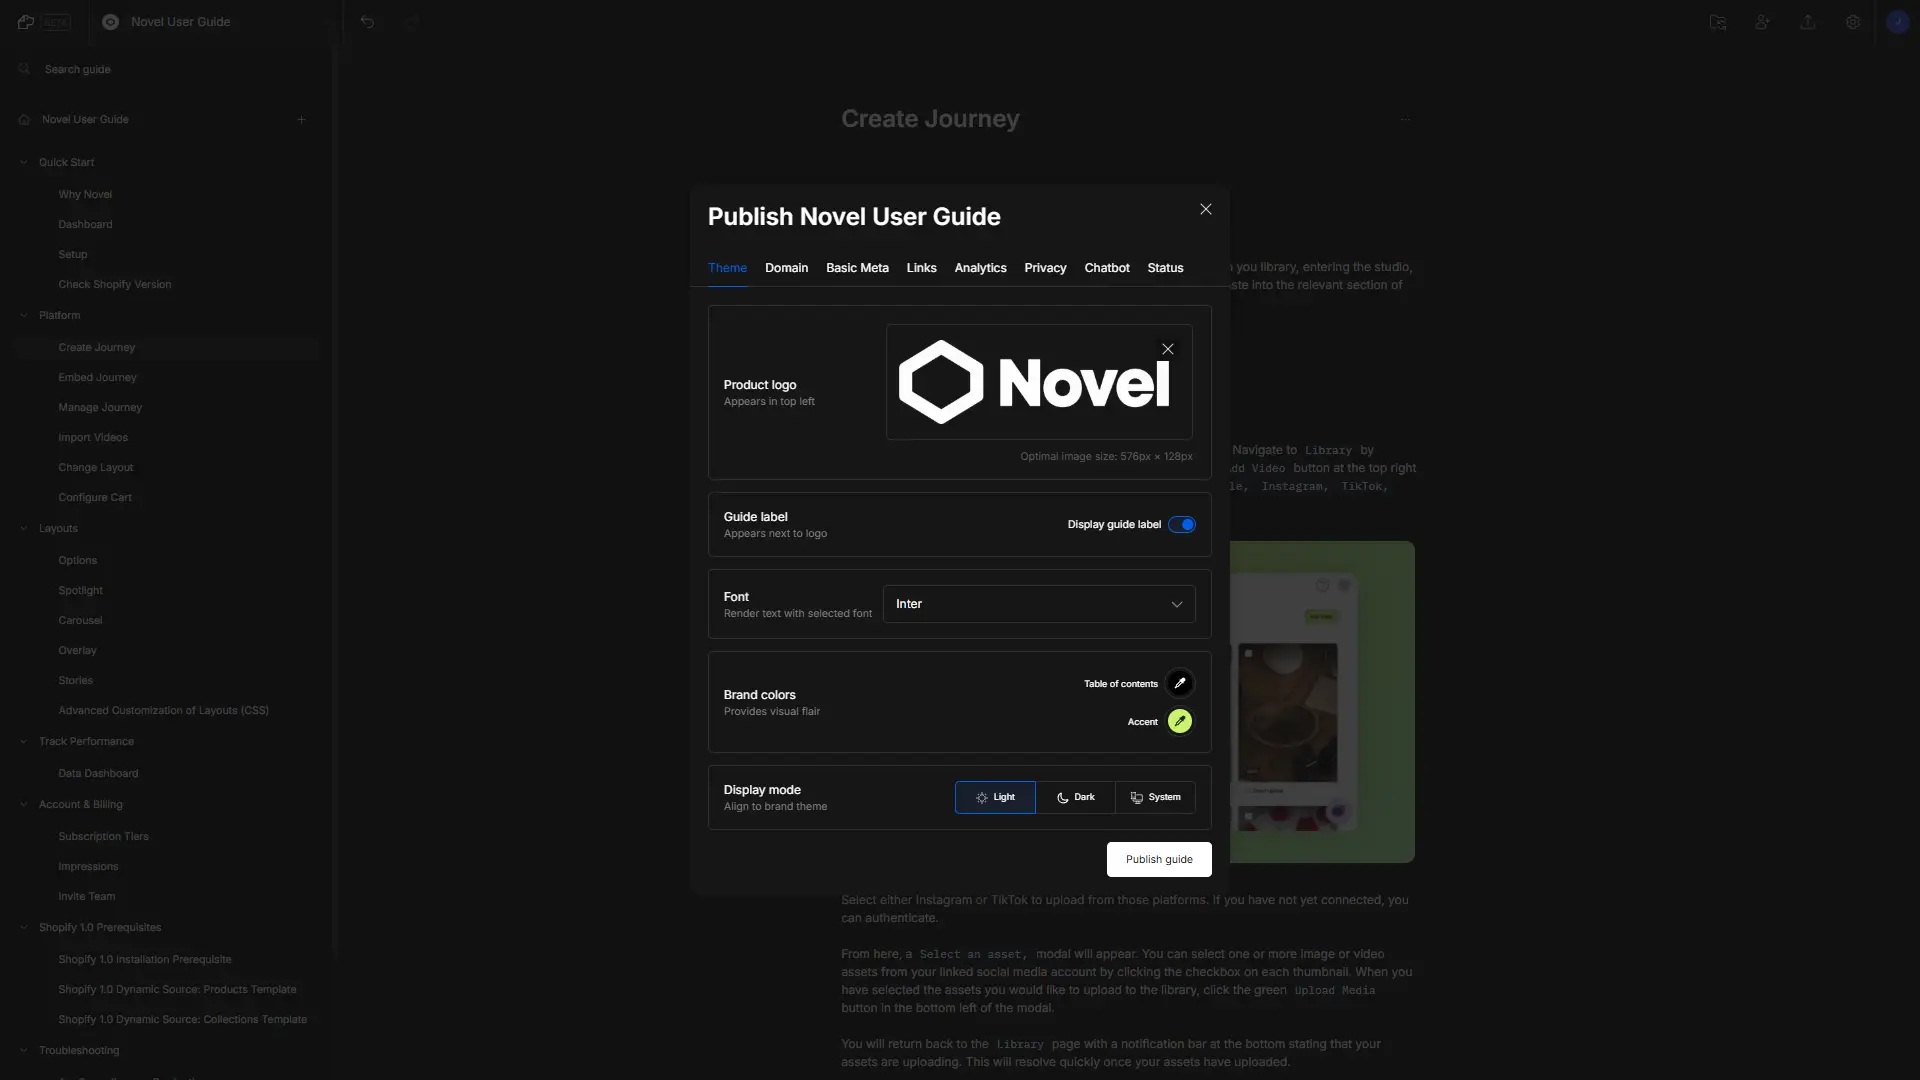Click the pencil icon next to Table of contents
The image size is (1920, 1080).
click(1180, 683)
